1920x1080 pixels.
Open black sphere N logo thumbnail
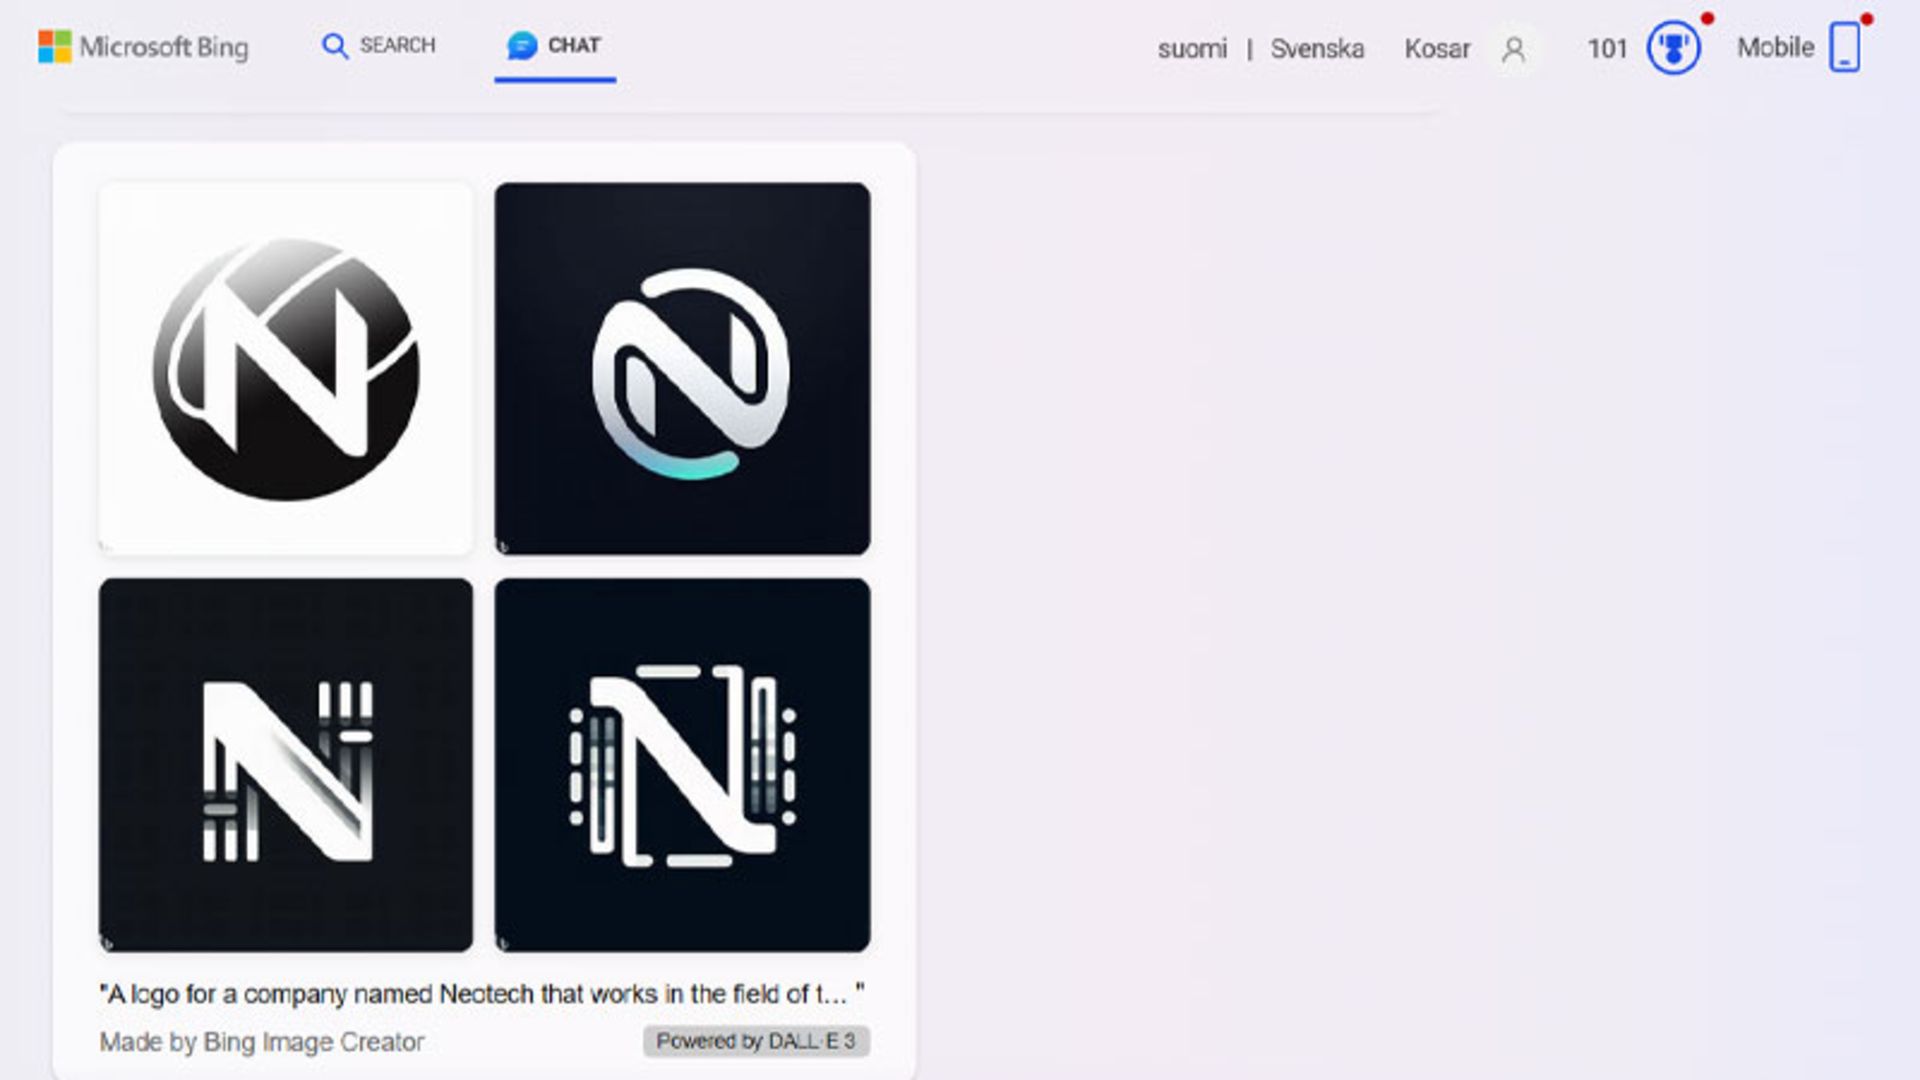[286, 368]
